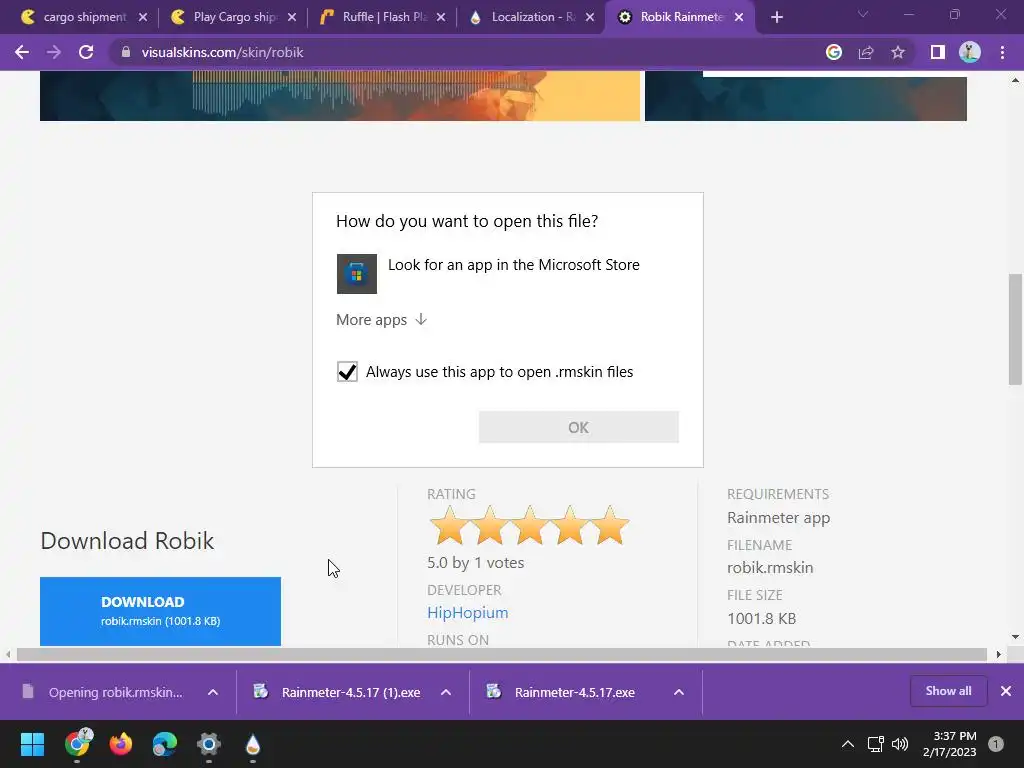Open Rainmeter-4.5.17 (1).exe download
The image size is (1024, 768).
point(338,692)
